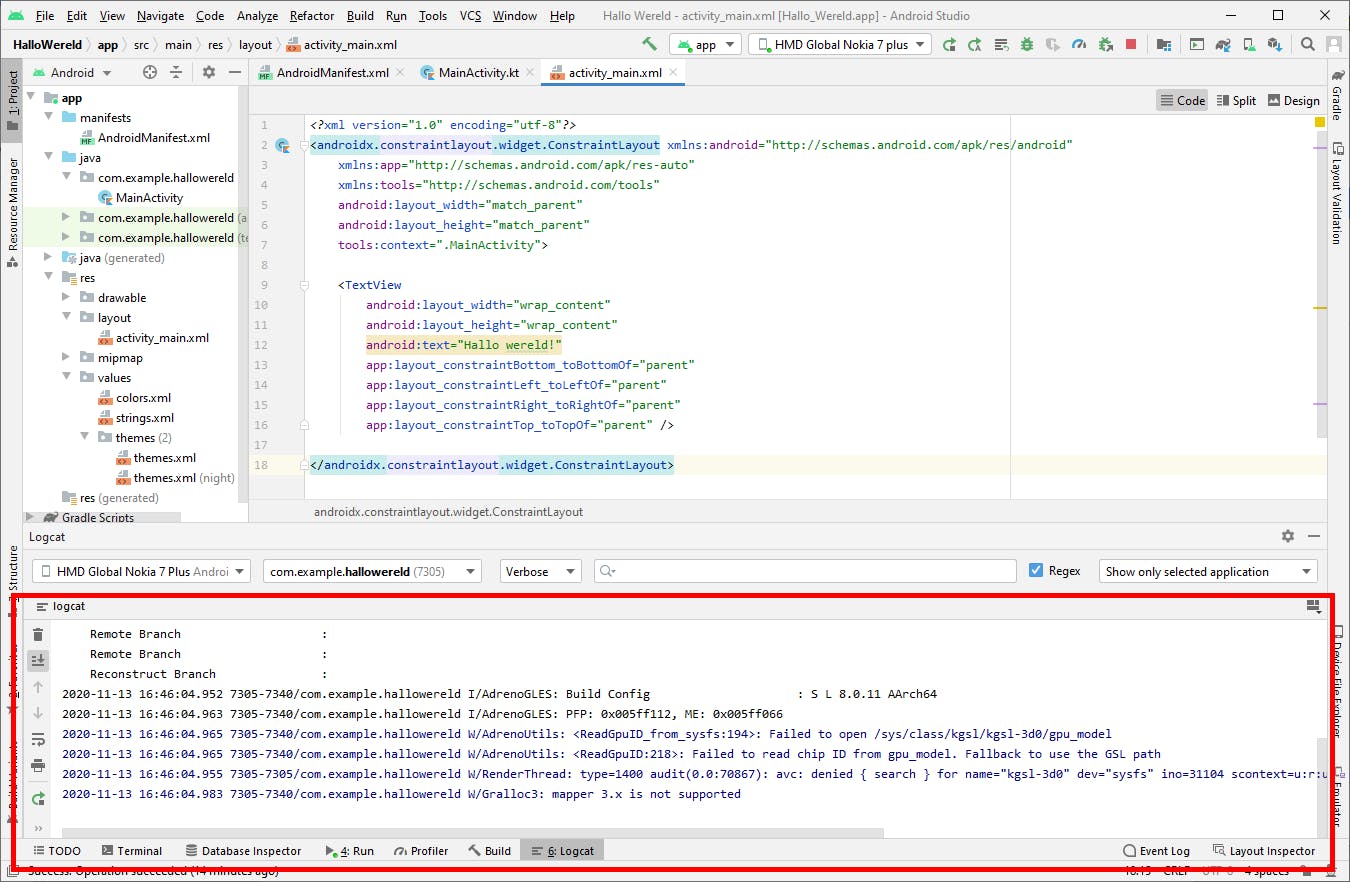Image resolution: width=1350 pixels, height=882 pixels.
Task: Open the Profiler gauge icon in toolbar
Action: tap(1079, 44)
